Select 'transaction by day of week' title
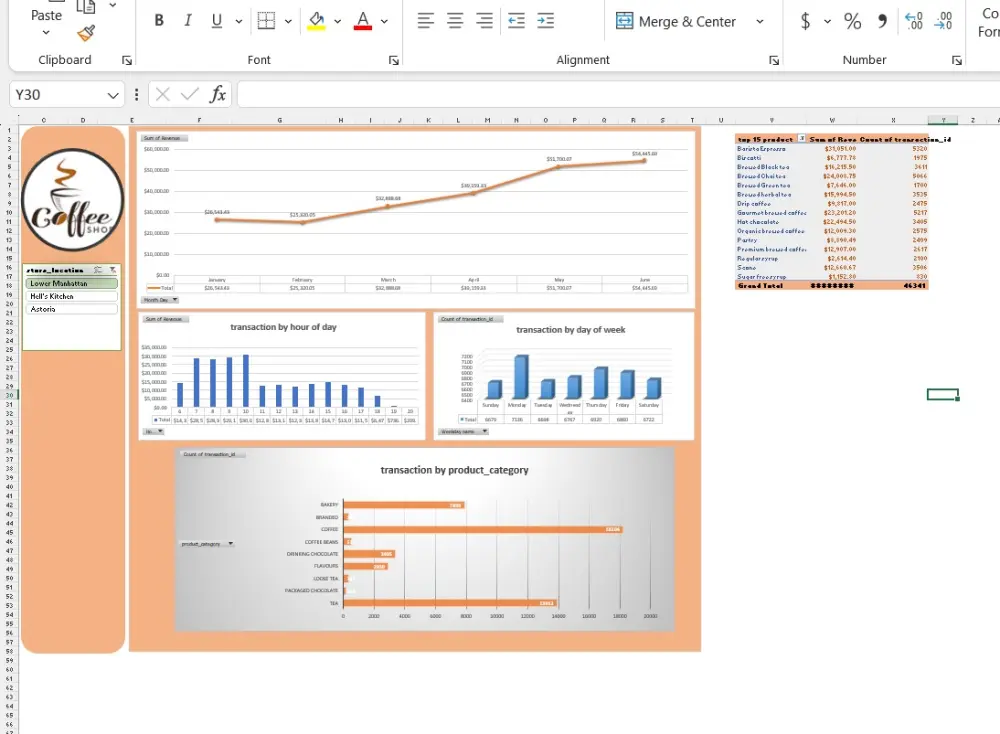This screenshot has width=1000, height=734. (x=570, y=330)
